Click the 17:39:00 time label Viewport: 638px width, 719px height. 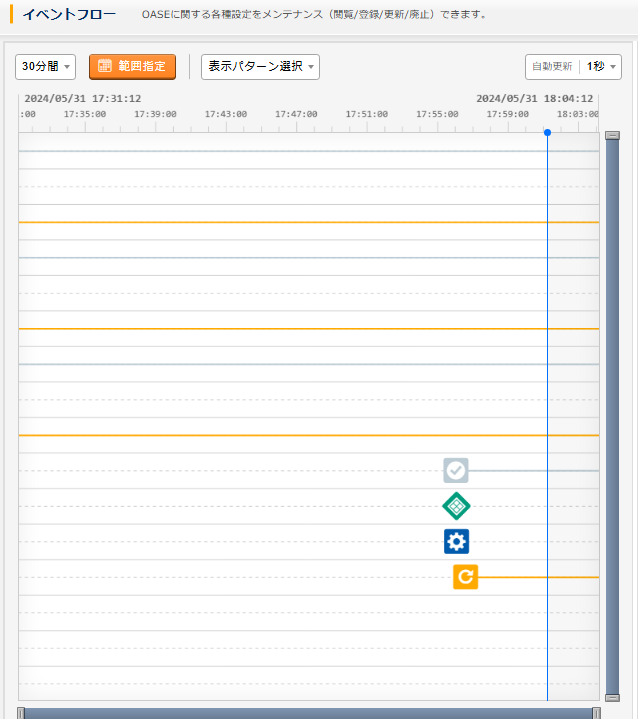tap(155, 114)
